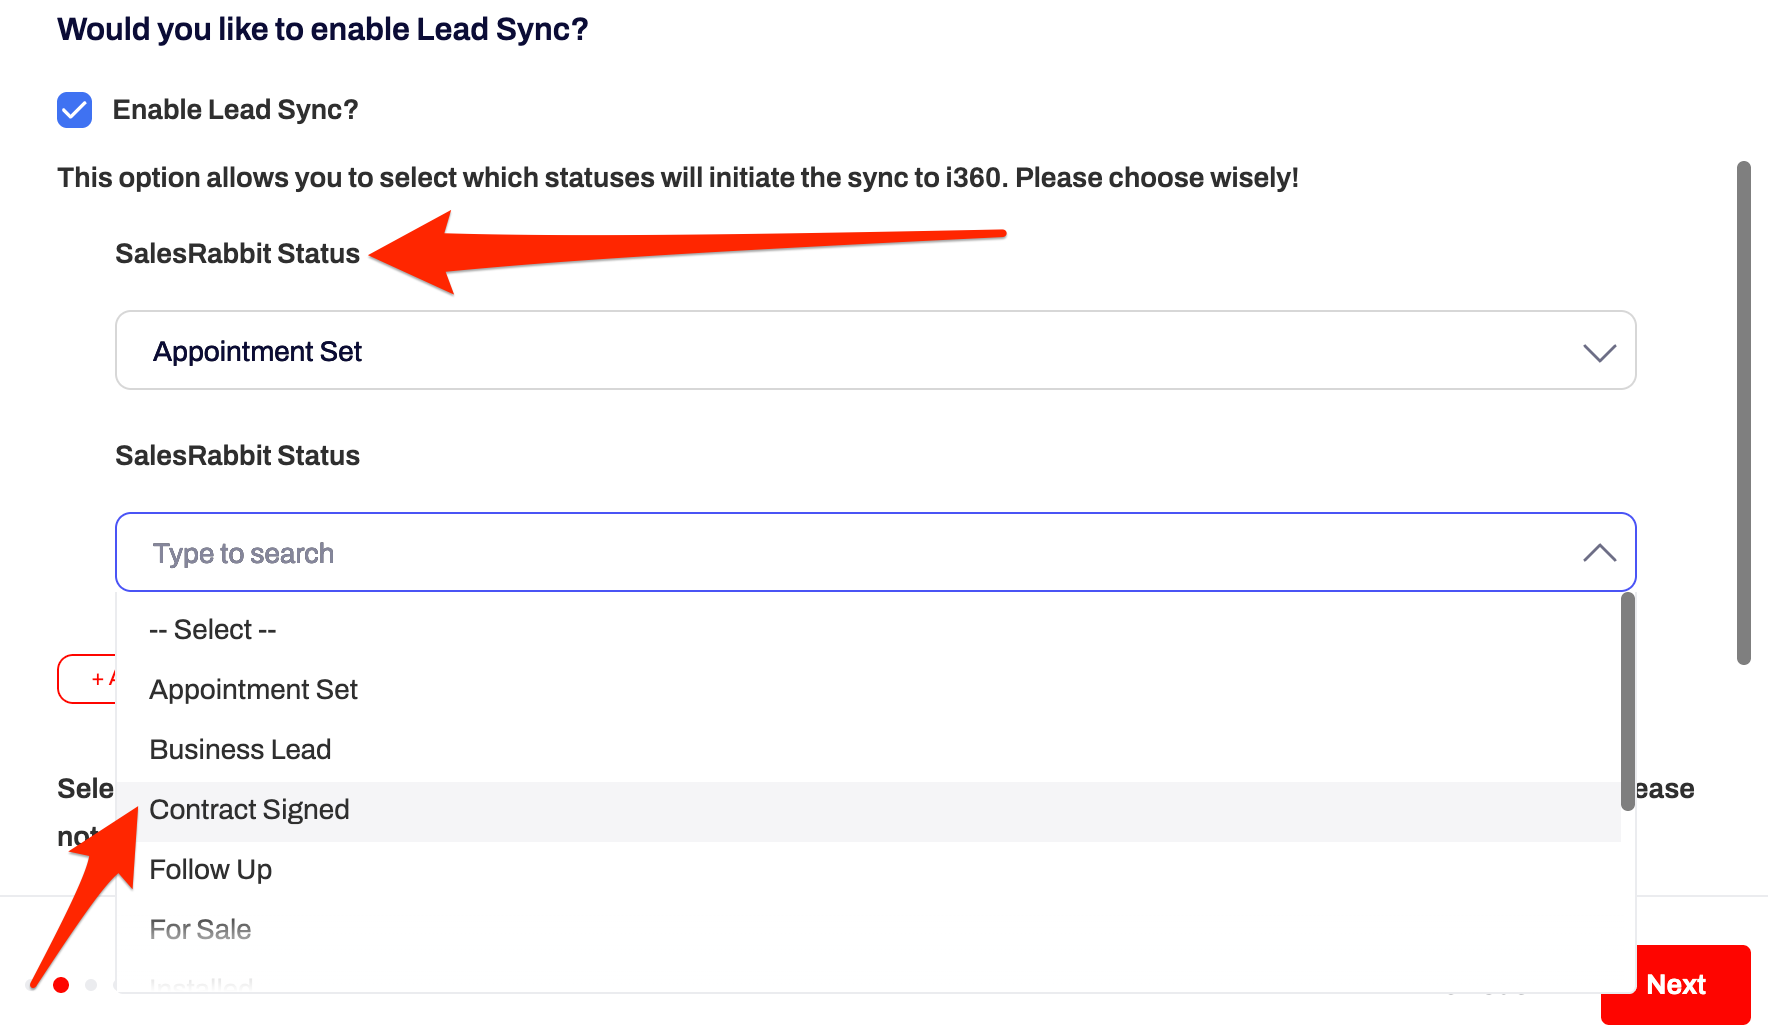Click the gray step dot right of red dot
This screenshot has height=1032, width=1768.
[x=91, y=985]
